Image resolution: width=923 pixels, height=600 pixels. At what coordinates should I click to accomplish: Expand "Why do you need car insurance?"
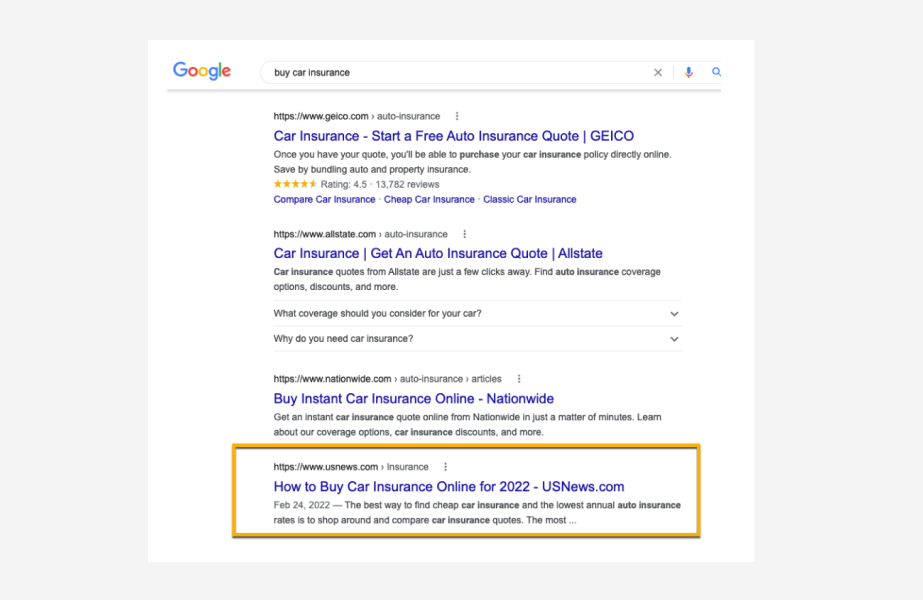[x=674, y=339]
